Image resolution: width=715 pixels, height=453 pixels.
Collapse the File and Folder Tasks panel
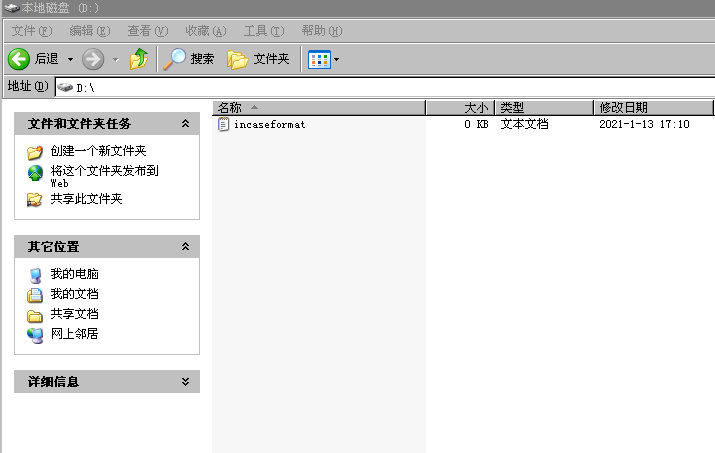click(185, 124)
